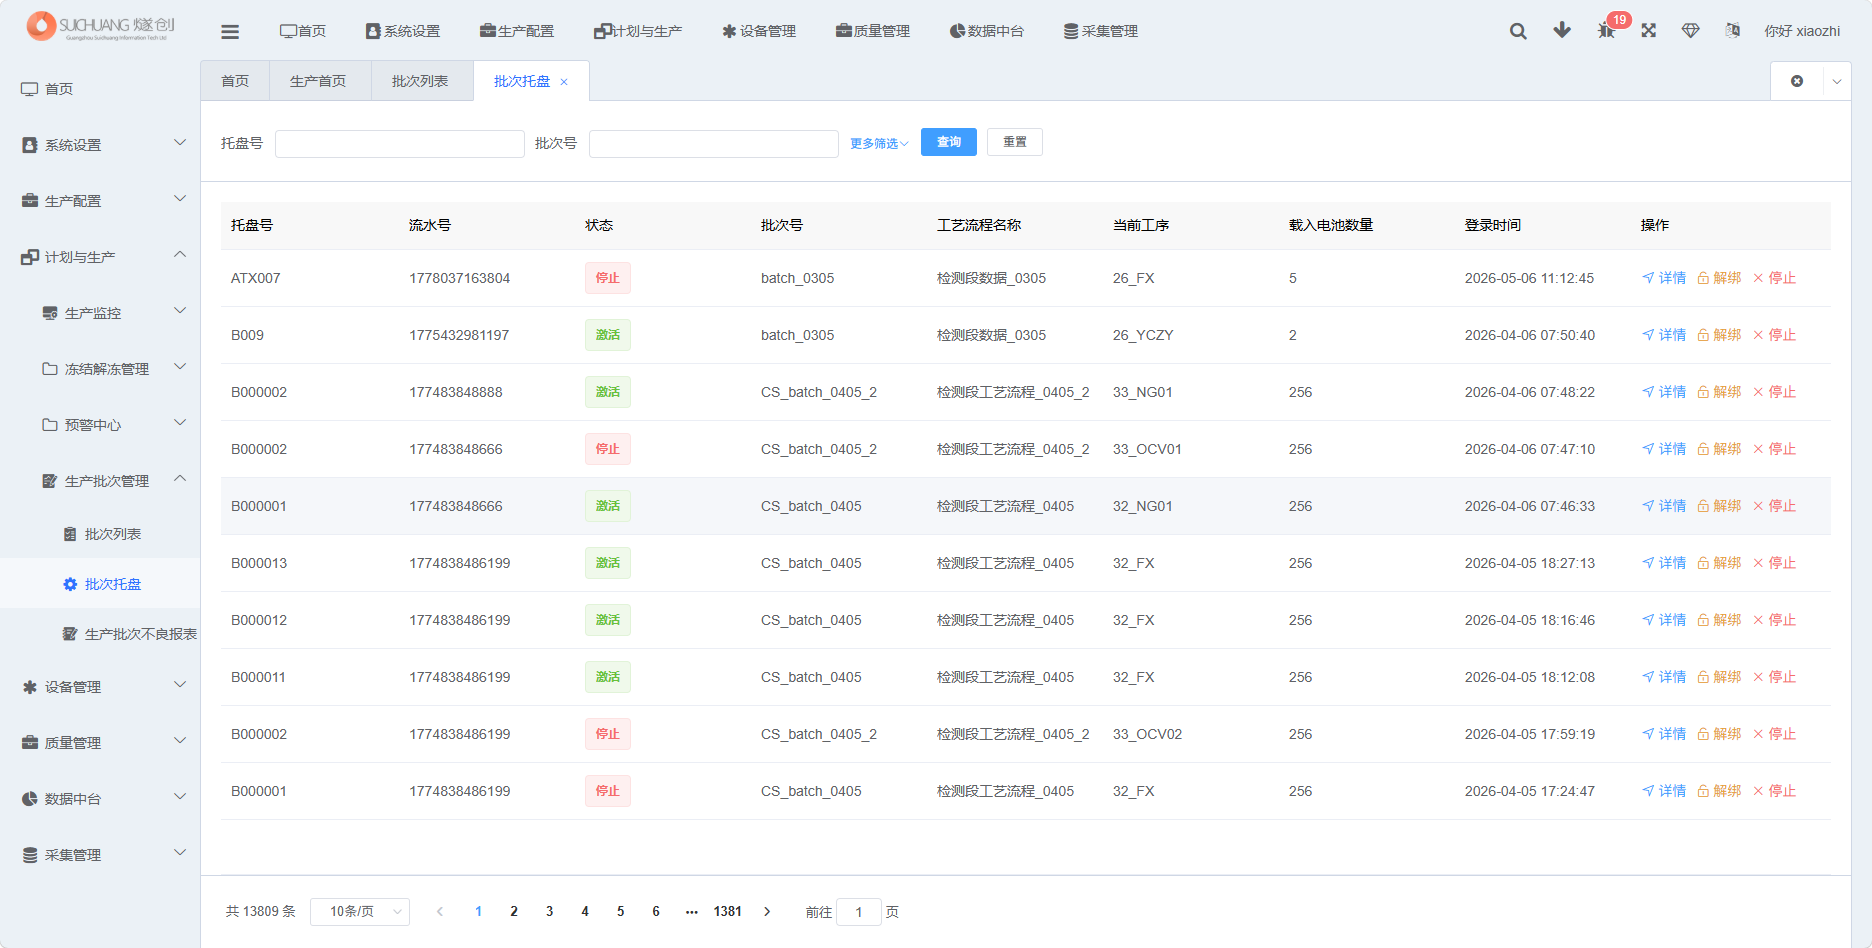Expand 生产监控 submenu in sidebar
This screenshot has width=1872, height=948.
click(100, 313)
